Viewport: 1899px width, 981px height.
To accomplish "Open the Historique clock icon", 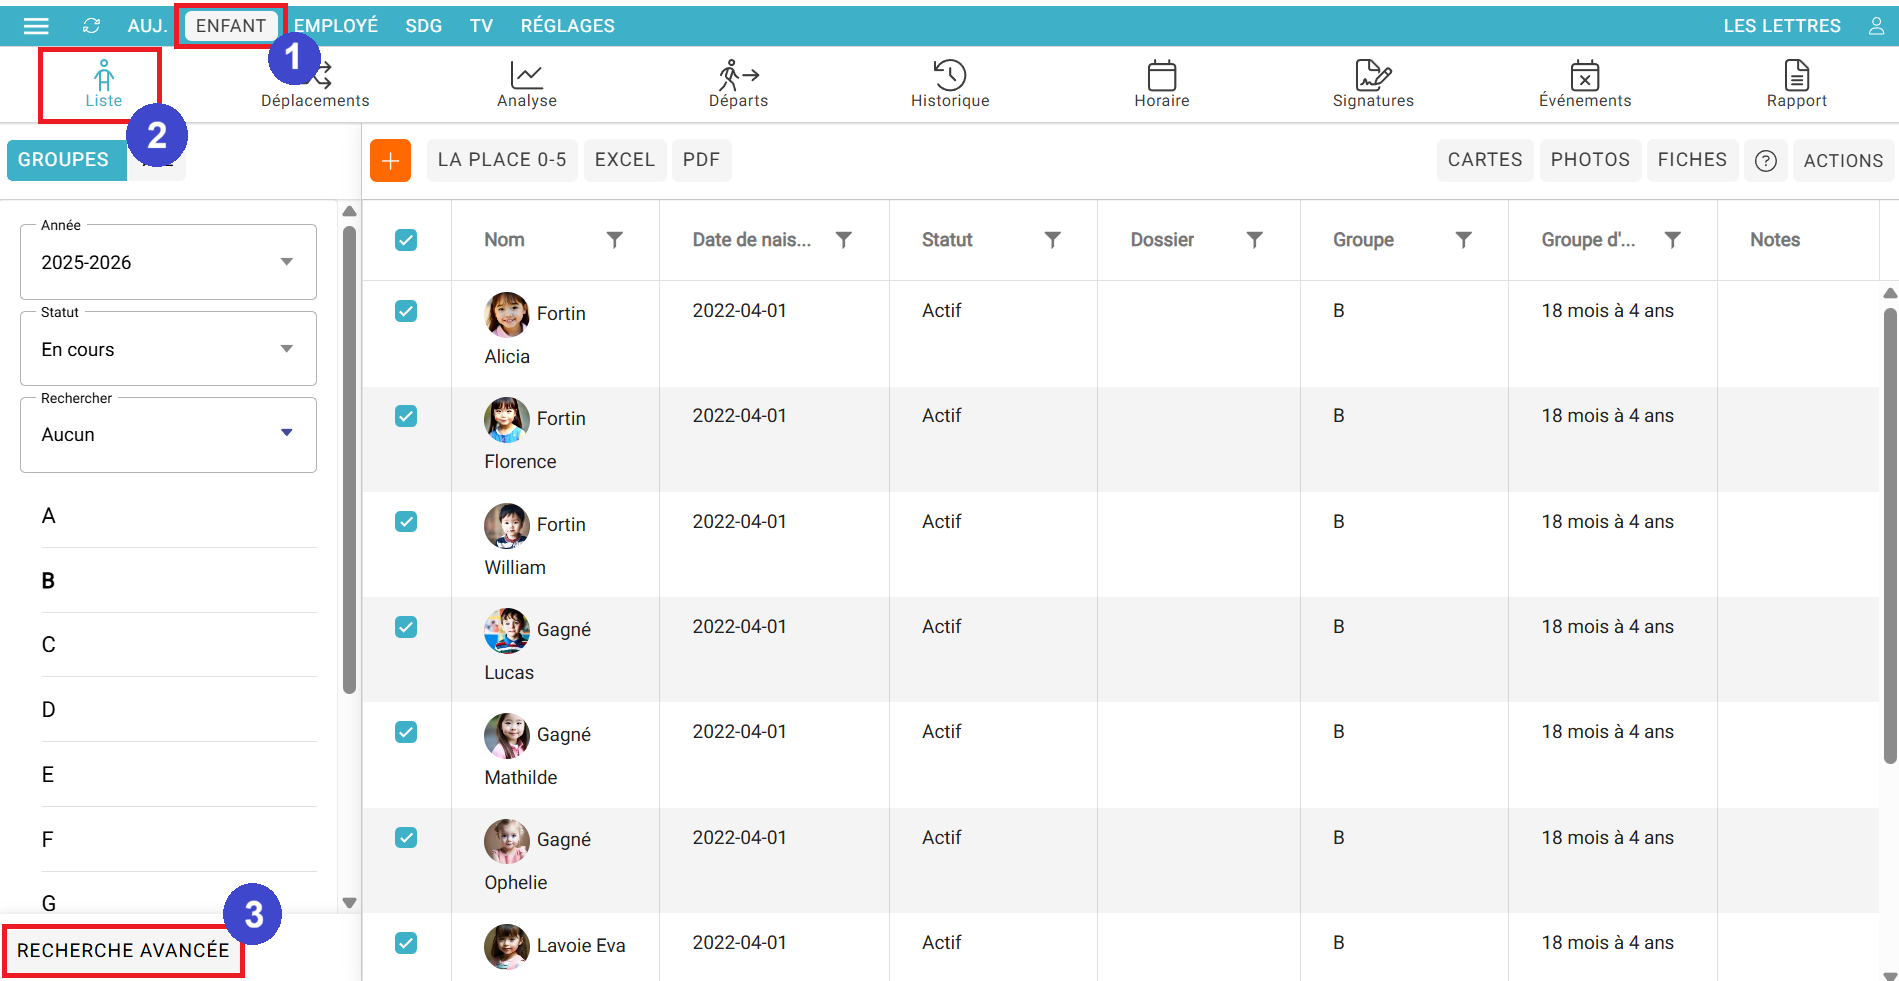I will click(x=949, y=75).
